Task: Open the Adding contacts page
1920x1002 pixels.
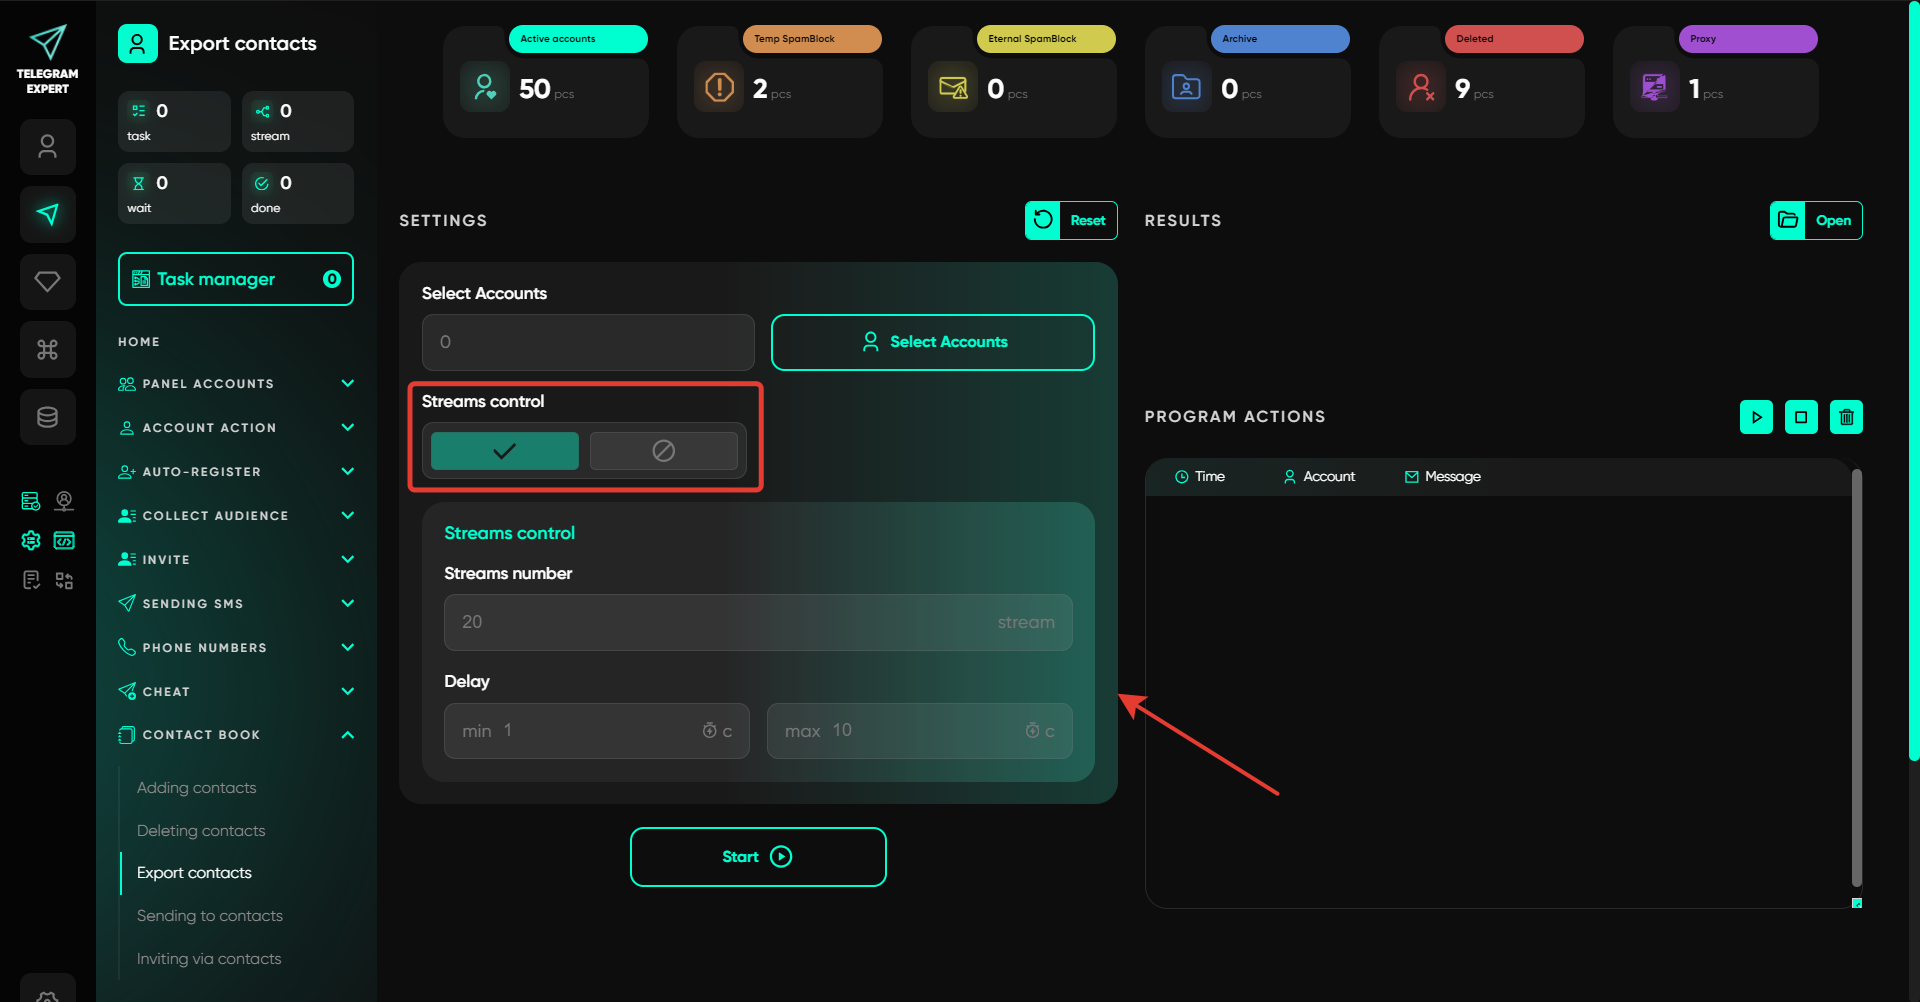Action: 196,788
